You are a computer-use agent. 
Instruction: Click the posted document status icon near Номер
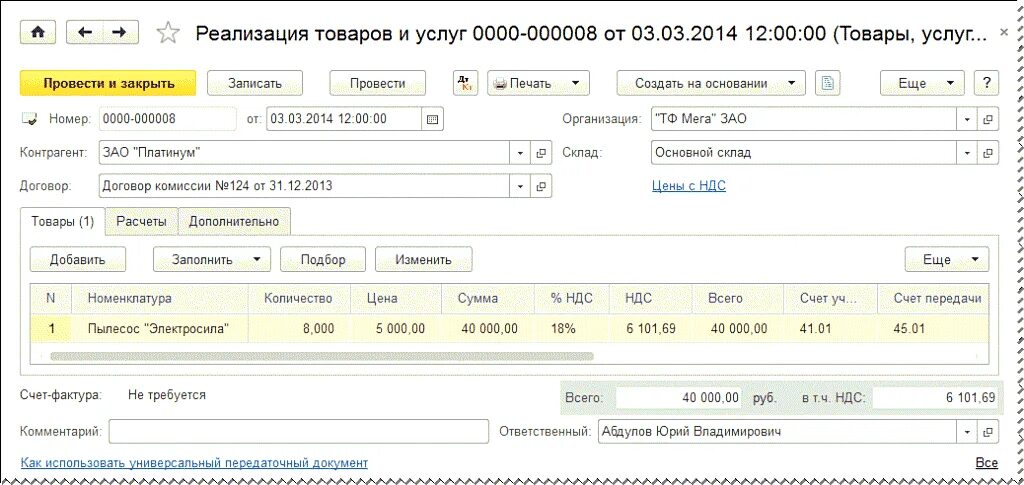(29, 119)
